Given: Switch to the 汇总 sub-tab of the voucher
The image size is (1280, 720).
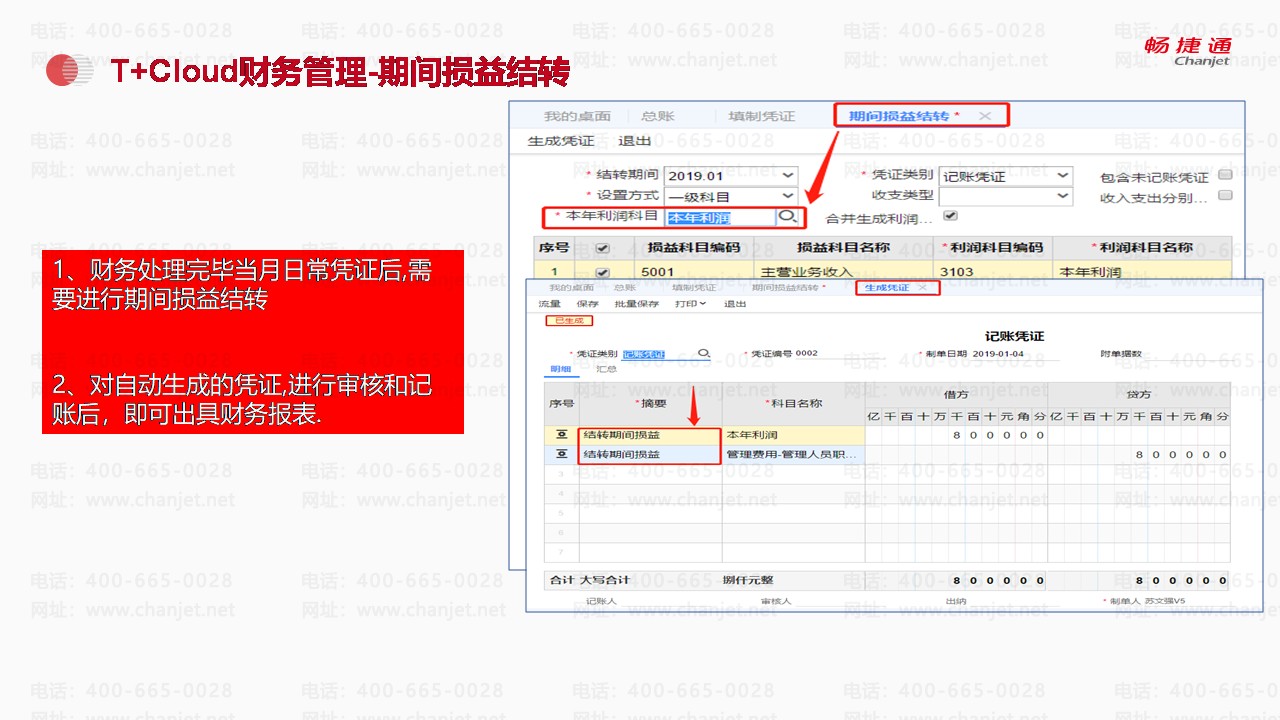Looking at the screenshot, I should tap(606, 369).
